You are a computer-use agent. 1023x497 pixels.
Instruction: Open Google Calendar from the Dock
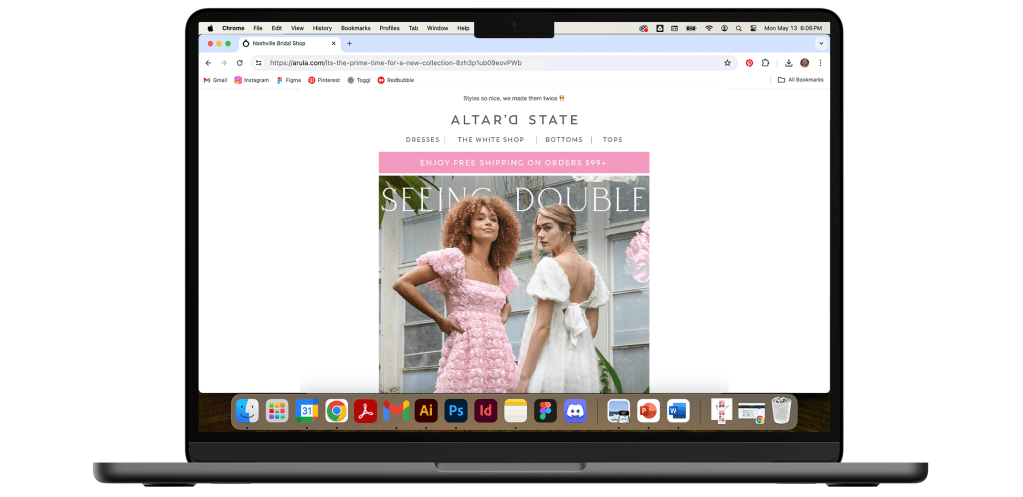click(307, 411)
